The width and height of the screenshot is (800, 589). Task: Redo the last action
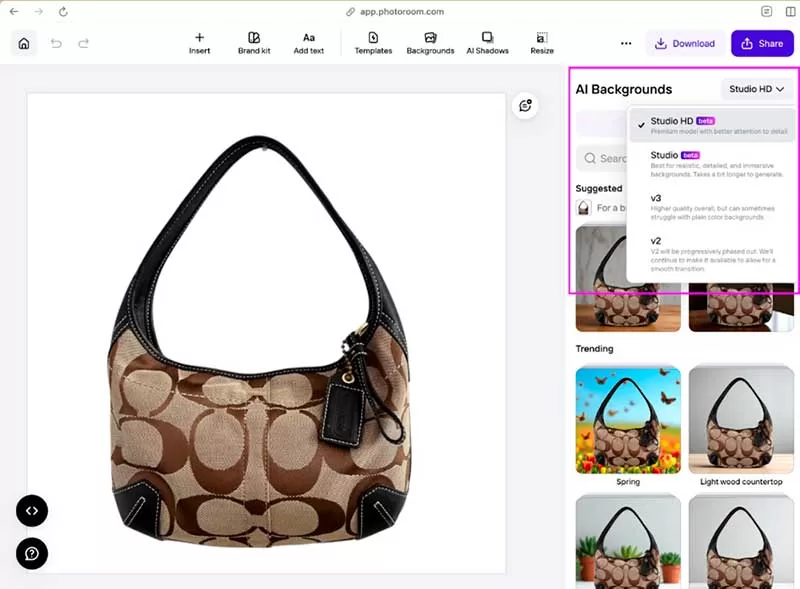pyautogui.click(x=84, y=43)
